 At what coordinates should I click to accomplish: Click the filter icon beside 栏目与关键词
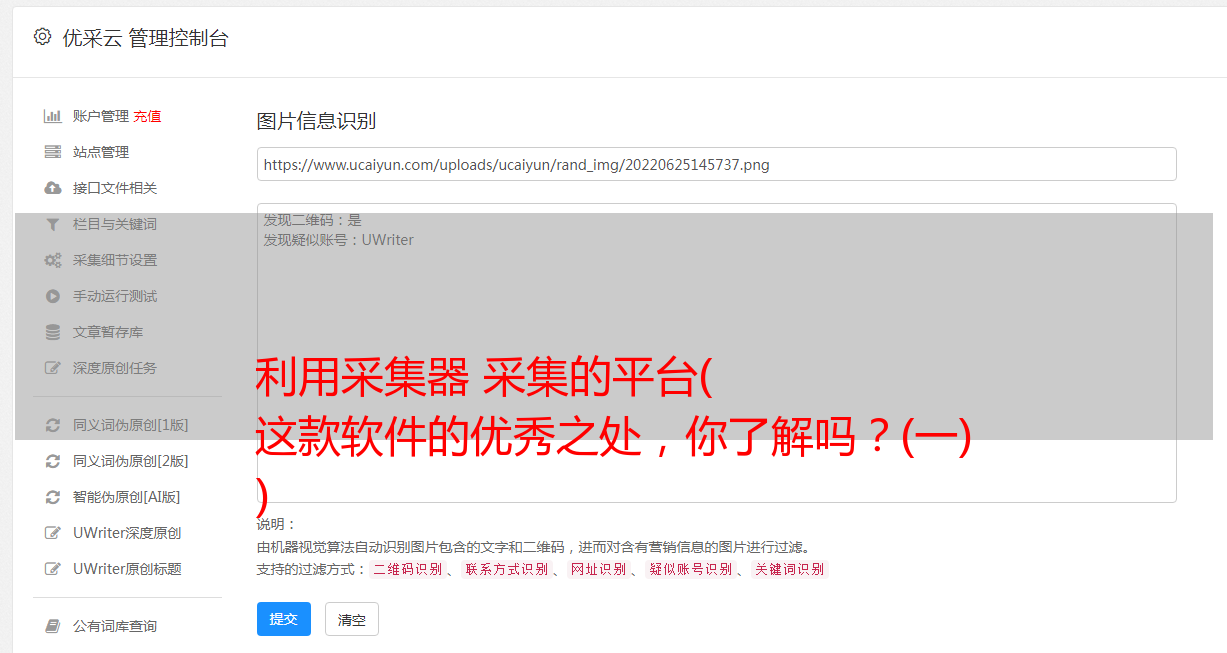click(53, 224)
